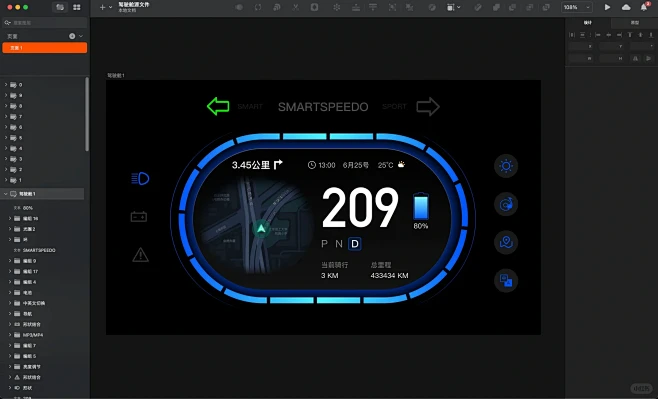Click the flip horizontal icon in properties
Viewport: 658px width, 399px height.
pos(635,59)
